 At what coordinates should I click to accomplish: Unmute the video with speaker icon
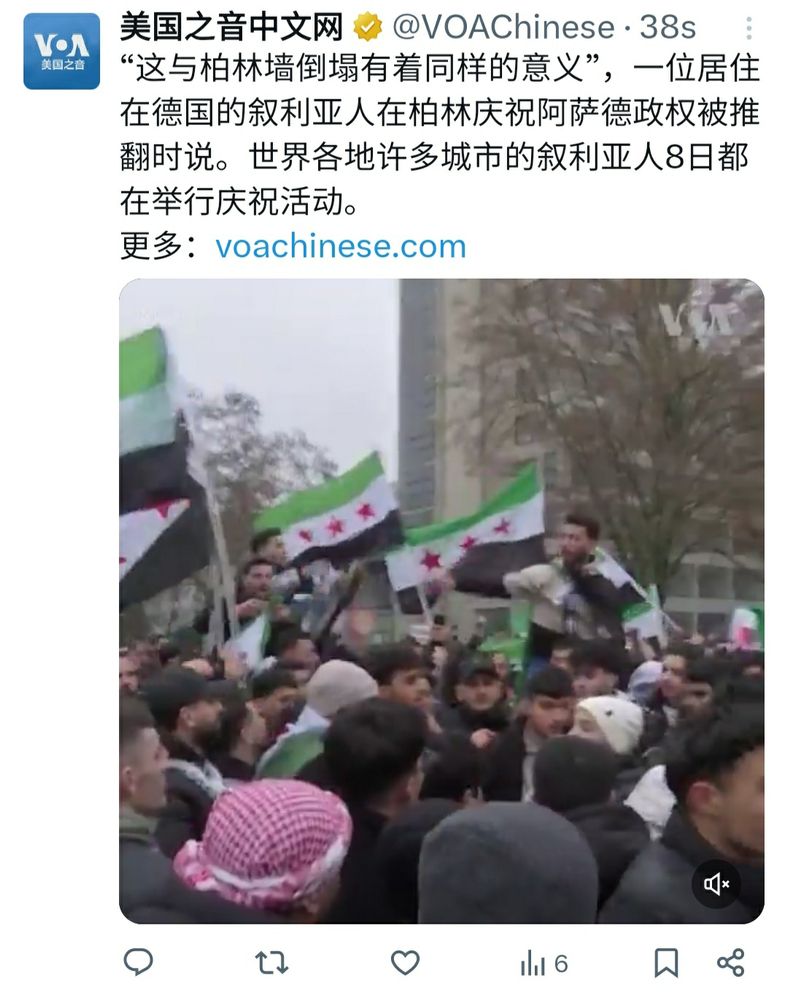[x=716, y=884]
